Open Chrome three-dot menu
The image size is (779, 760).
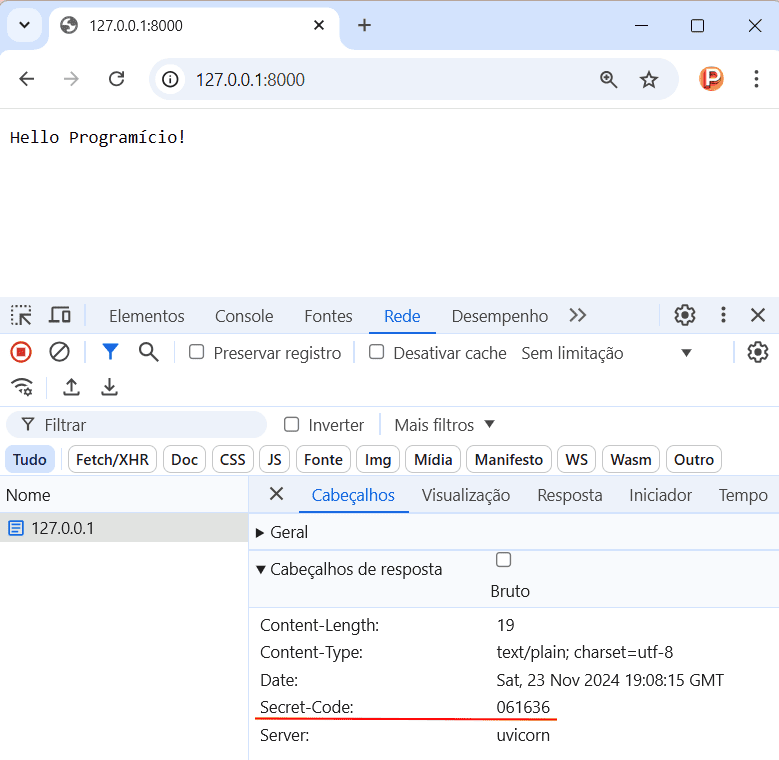[x=756, y=79]
